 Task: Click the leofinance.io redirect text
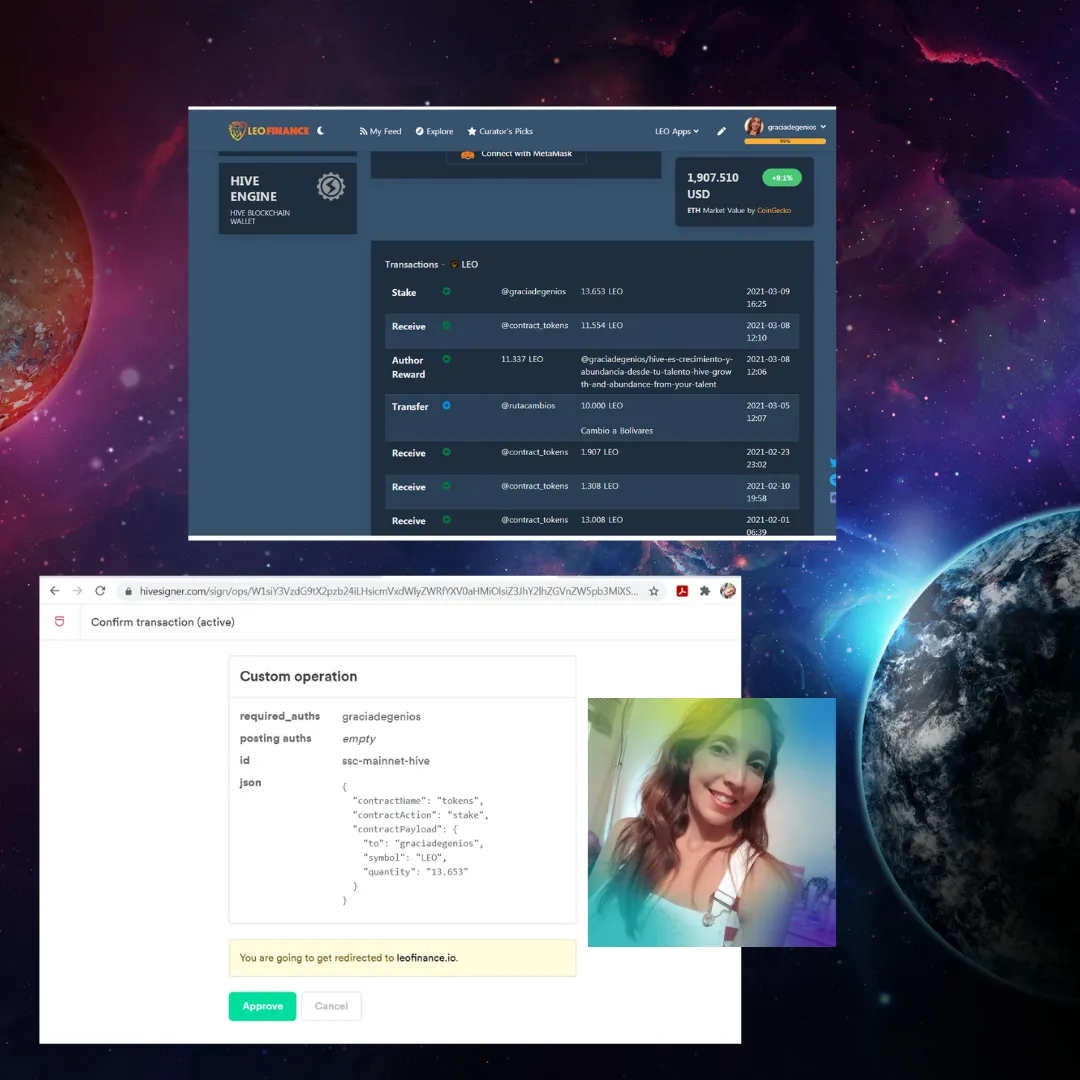[426, 958]
